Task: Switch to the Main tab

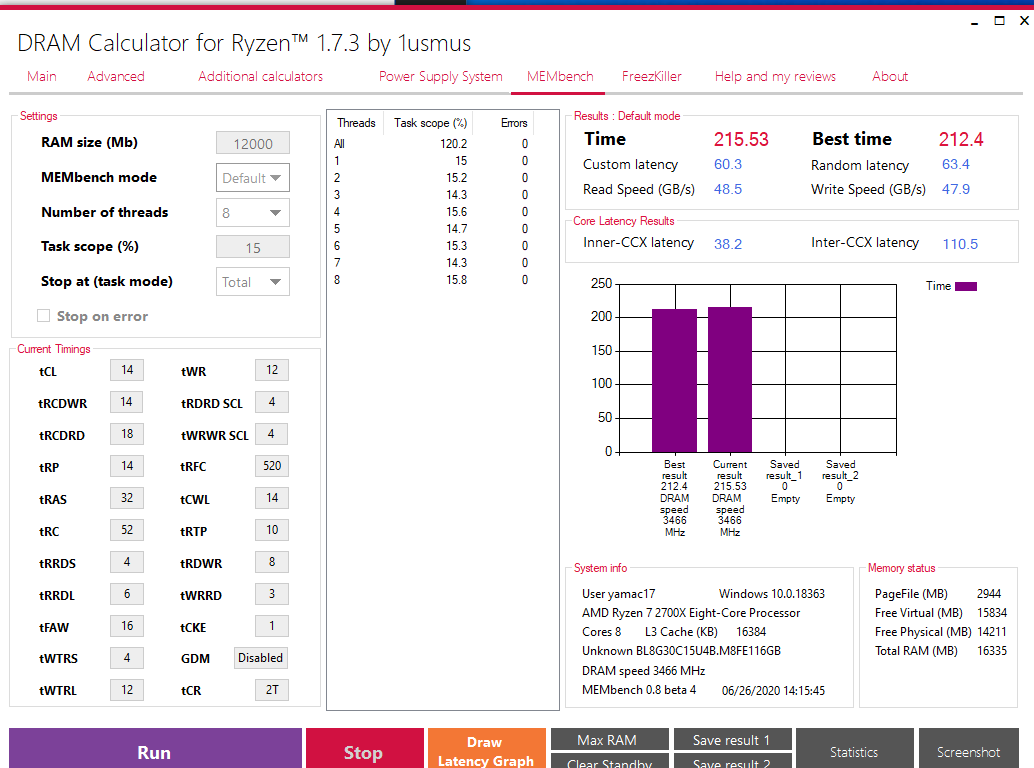Action: tap(42, 76)
